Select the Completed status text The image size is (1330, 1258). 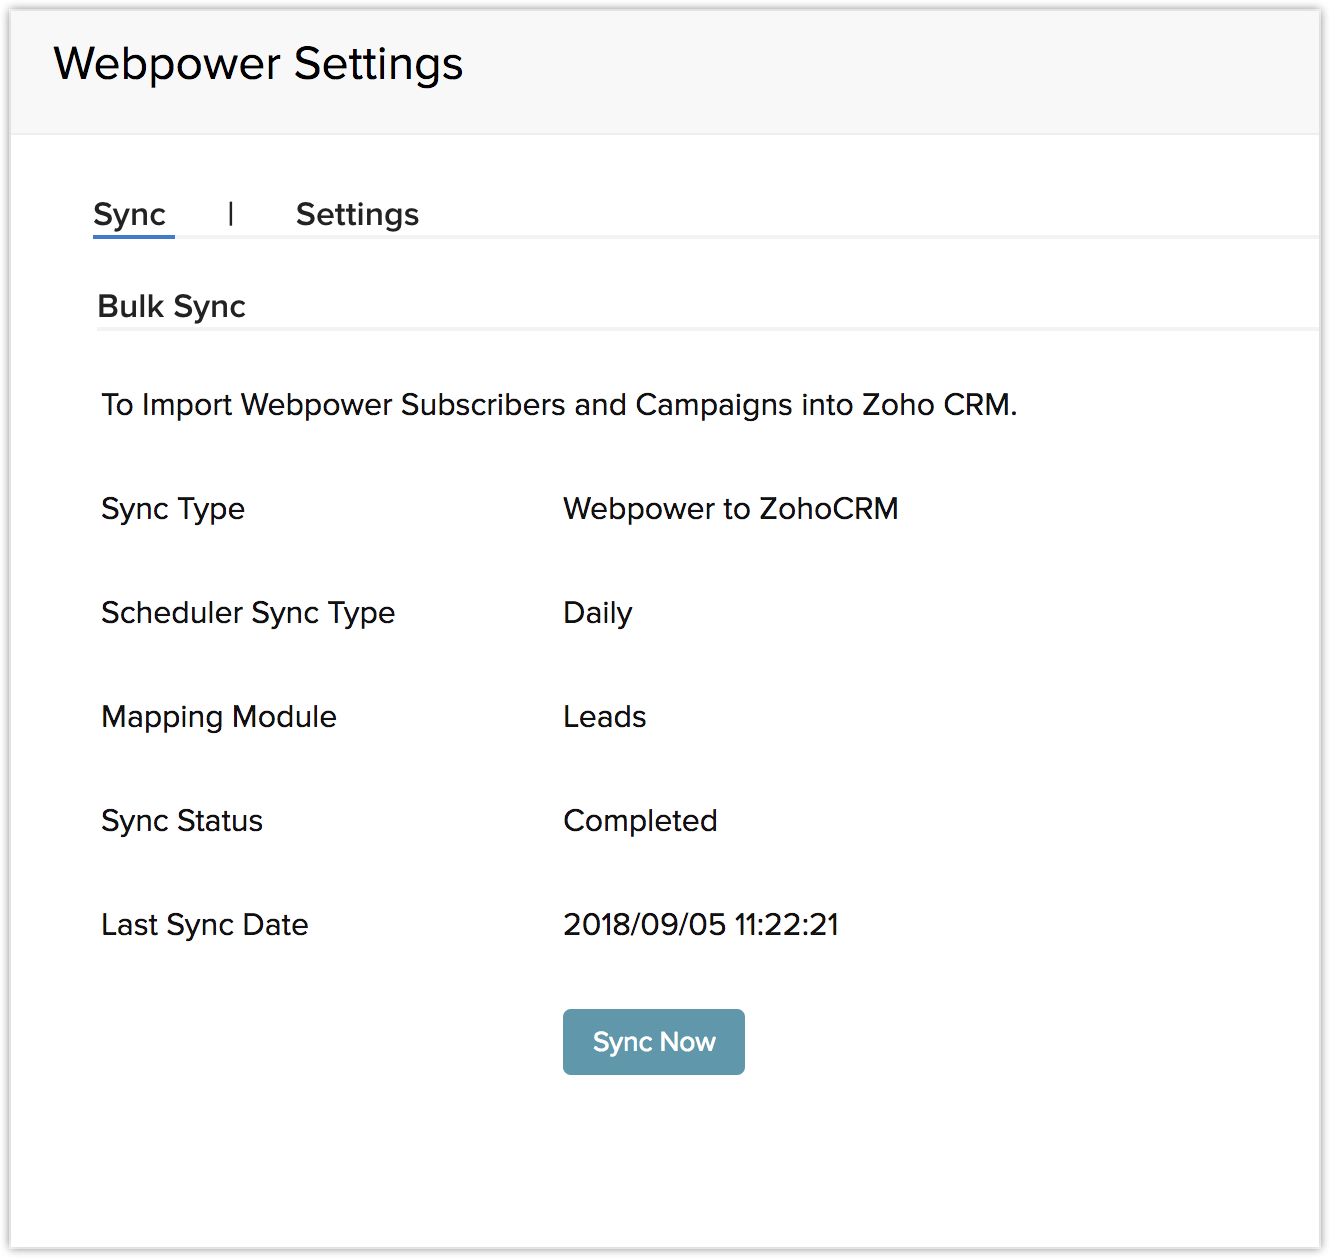pyautogui.click(x=640, y=821)
